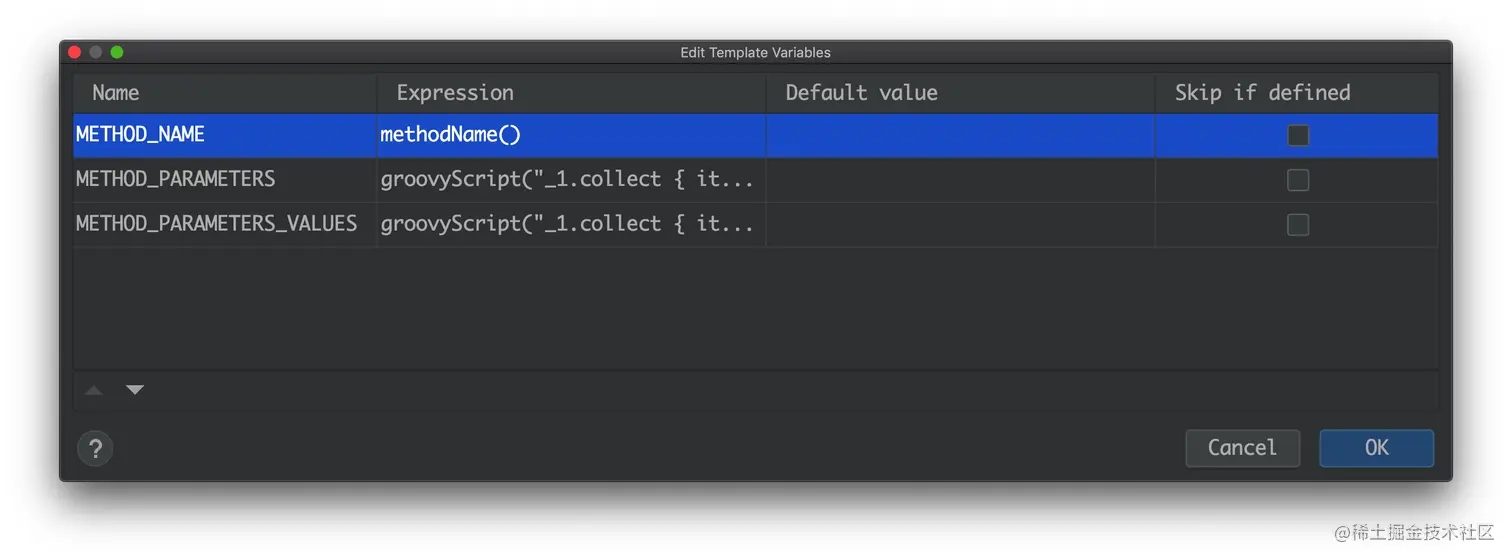Click Default value cell for METHOD_NAME
Screen dimensions: 1512x560
coord(960,135)
